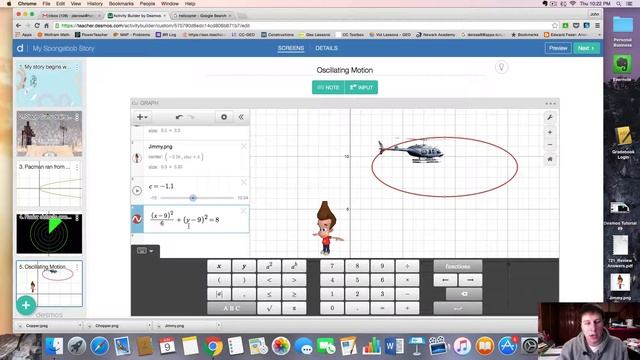
Task: Open Safari from the Dock
Action: point(100,347)
